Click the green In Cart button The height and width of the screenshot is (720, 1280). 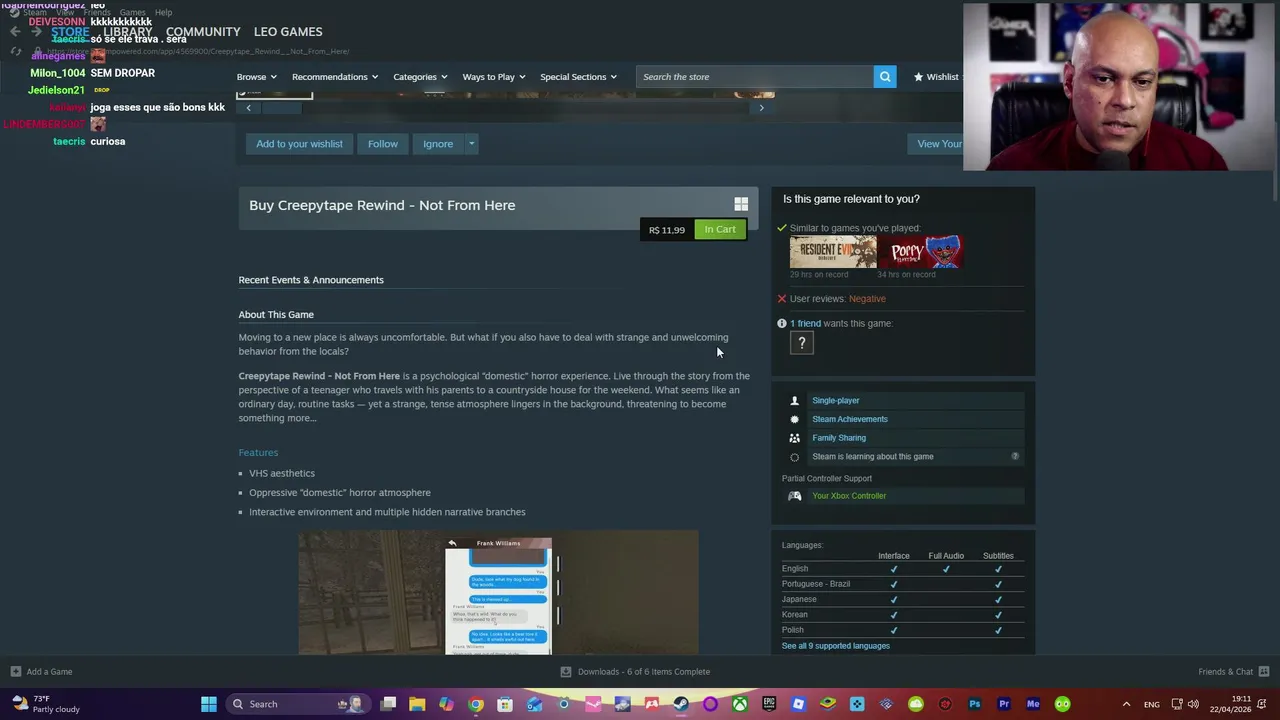[720, 230]
